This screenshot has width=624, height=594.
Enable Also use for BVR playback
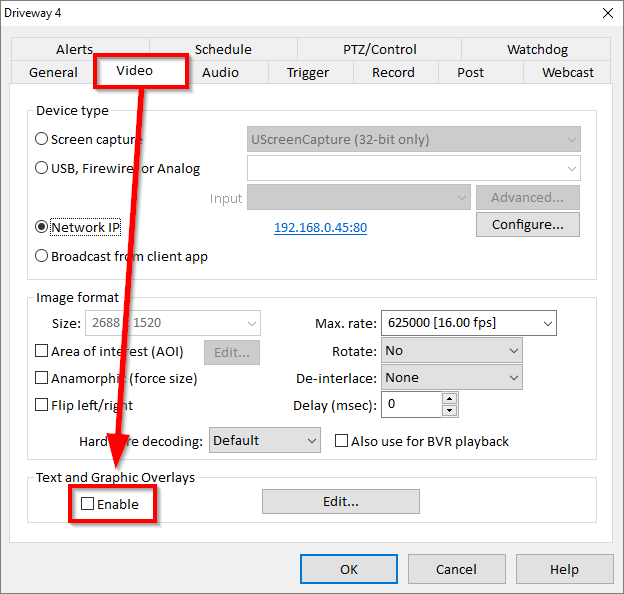click(x=342, y=441)
